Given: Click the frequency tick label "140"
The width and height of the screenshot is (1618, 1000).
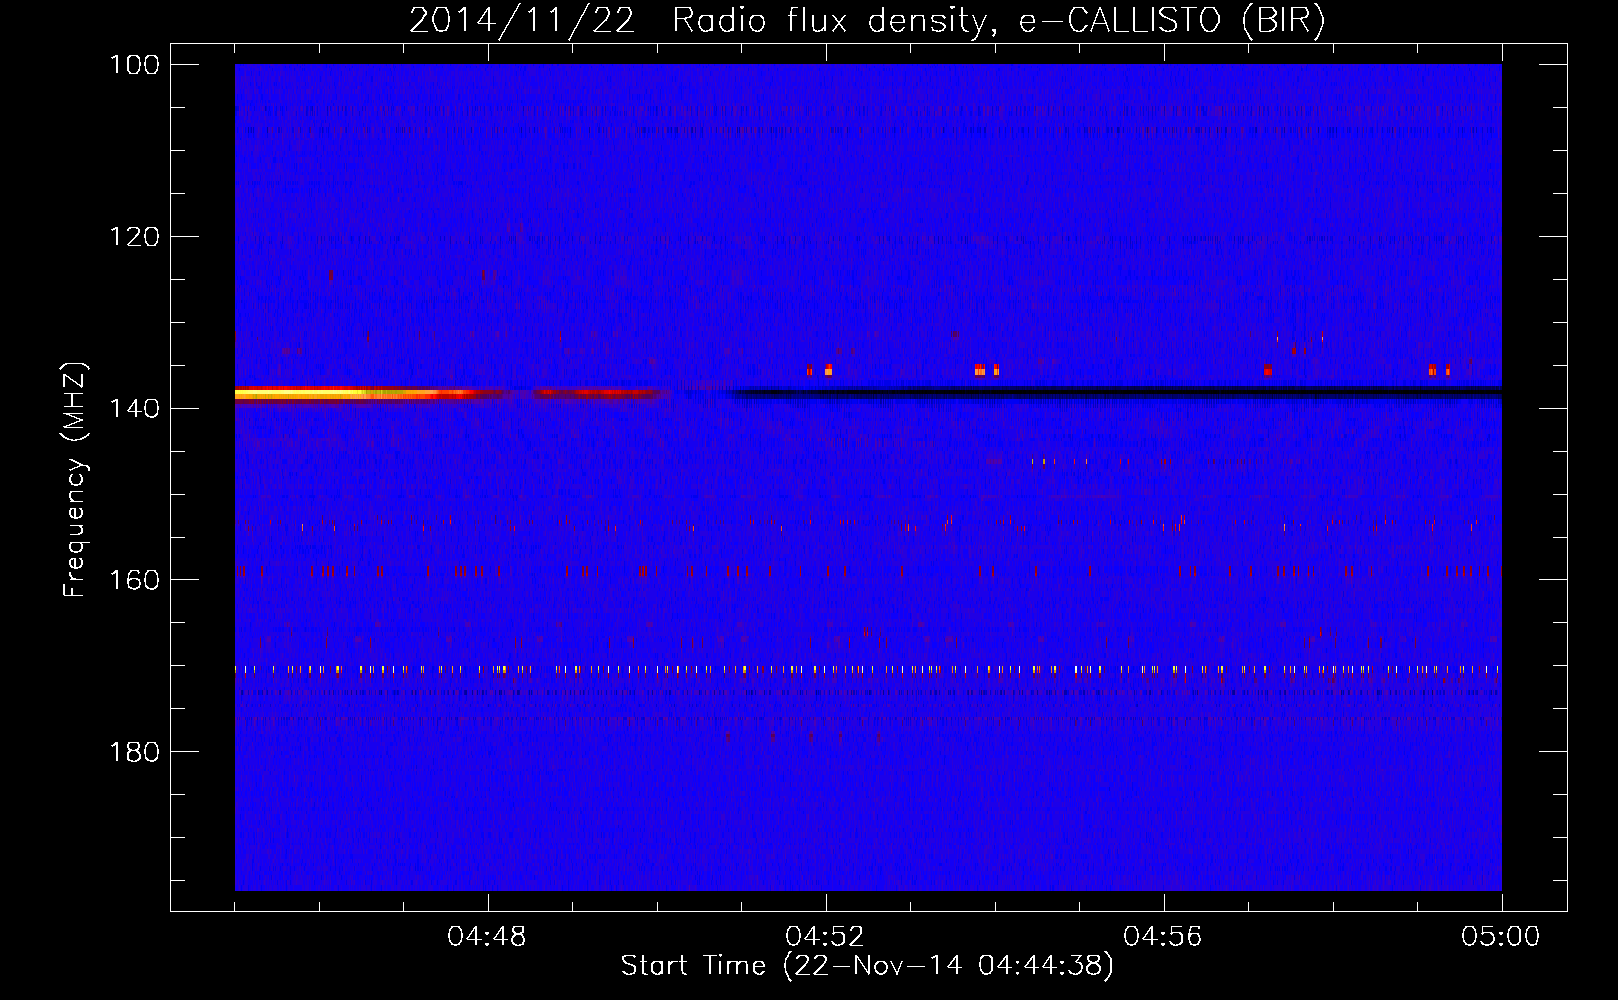Looking at the screenshot, I should tap(136, 408).
